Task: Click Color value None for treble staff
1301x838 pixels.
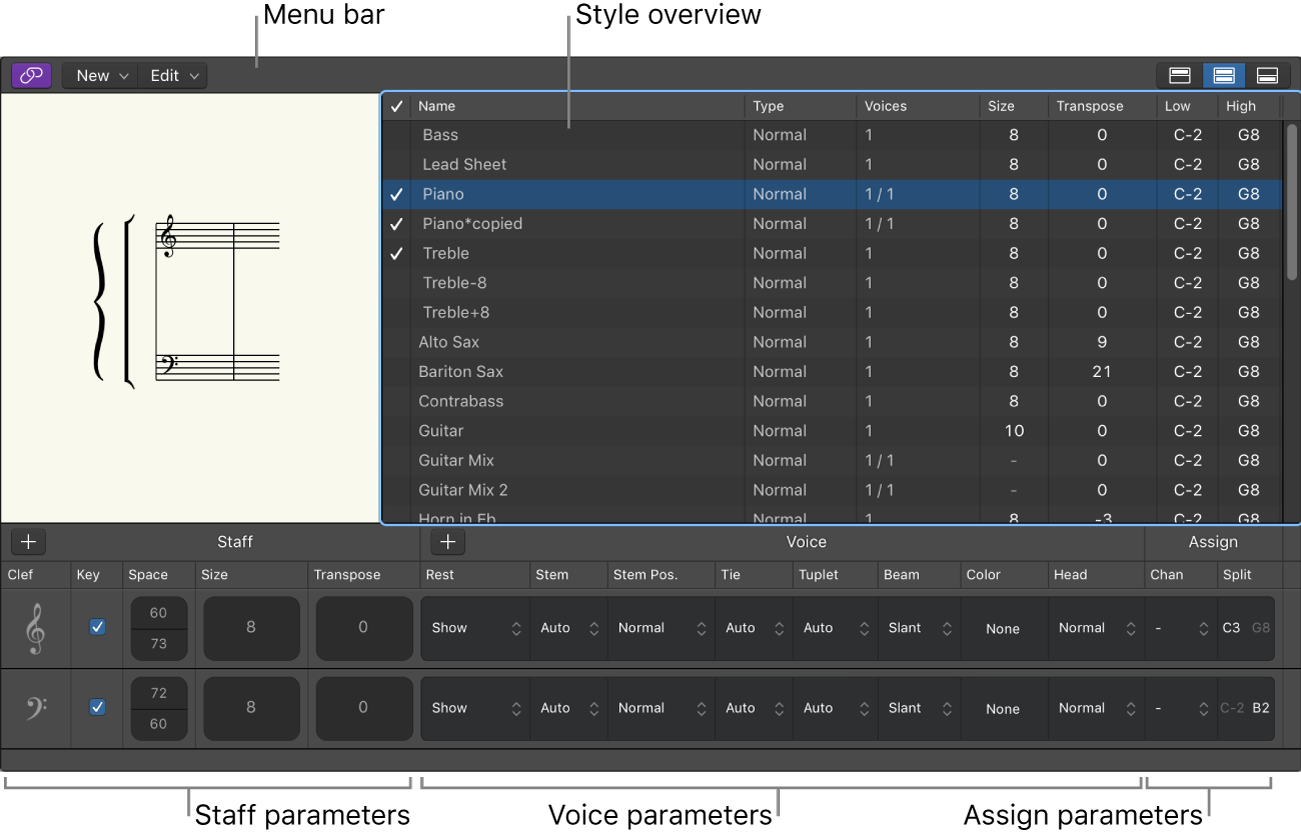Action: pyautogui.click(x=1003, y=629)
